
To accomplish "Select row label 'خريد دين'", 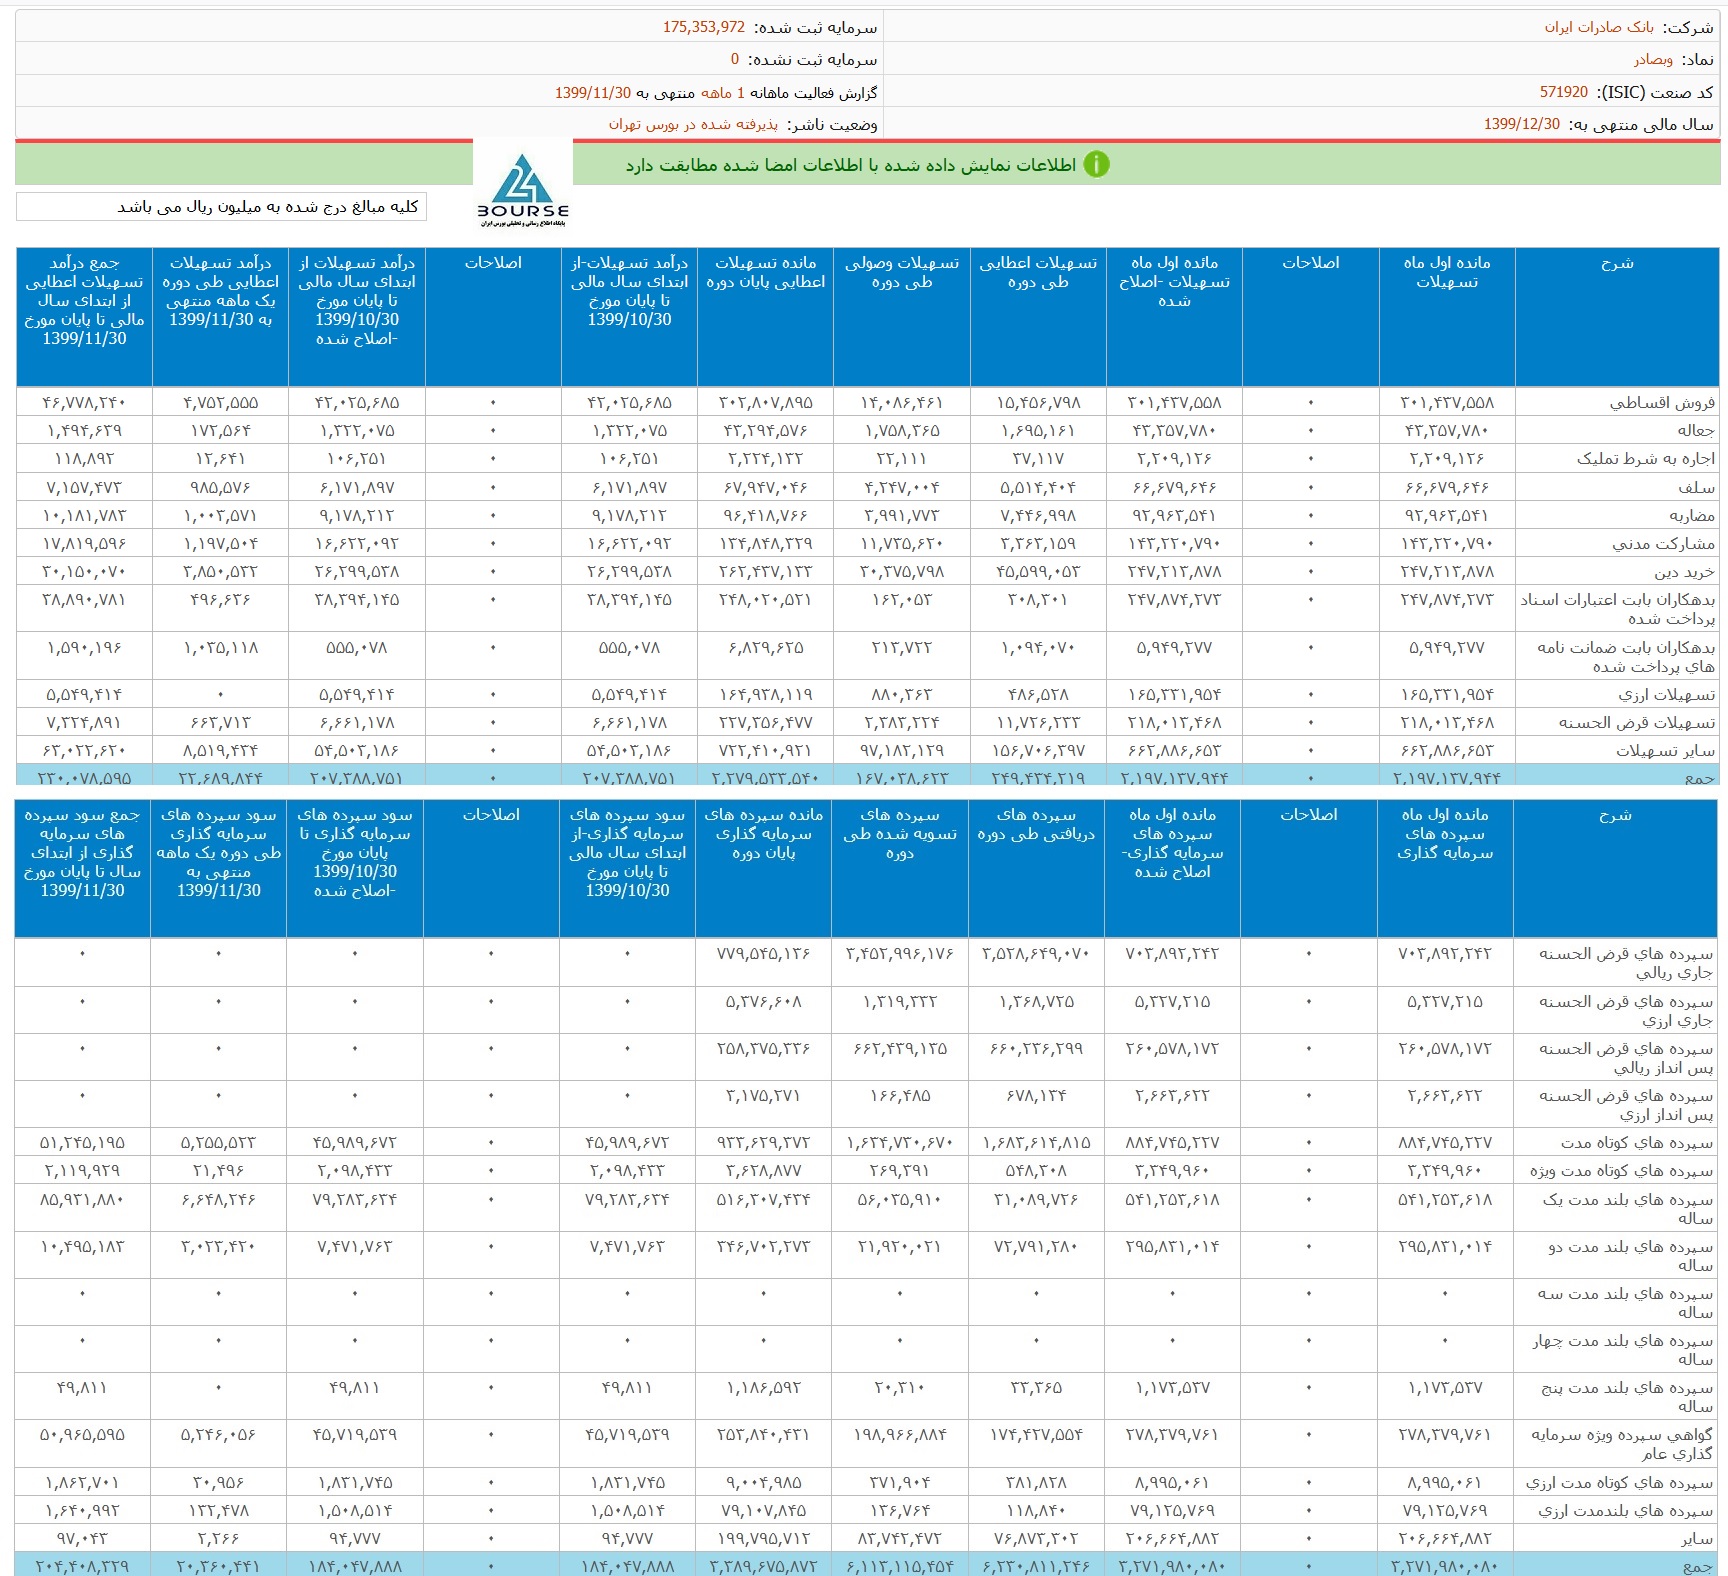I will [x=1684, y=572].
